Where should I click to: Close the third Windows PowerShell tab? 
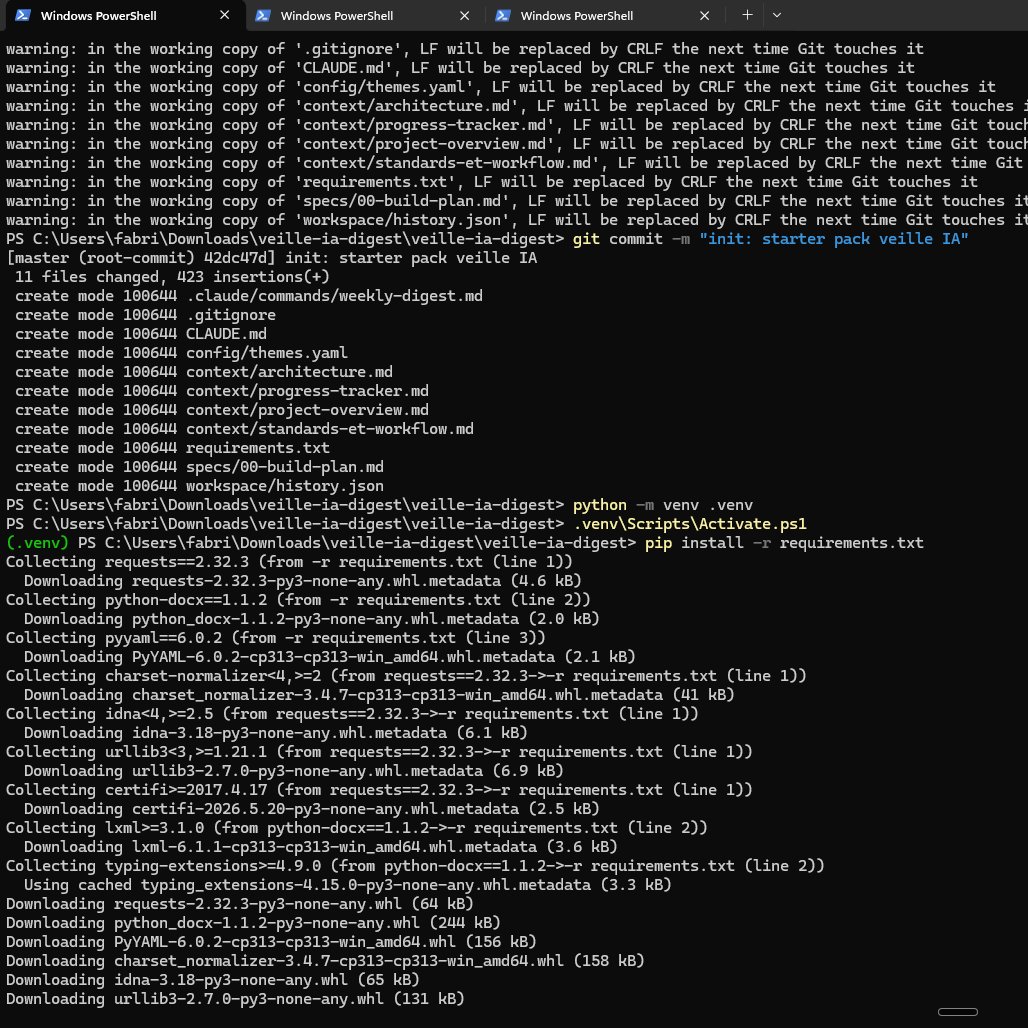(705, 15)
